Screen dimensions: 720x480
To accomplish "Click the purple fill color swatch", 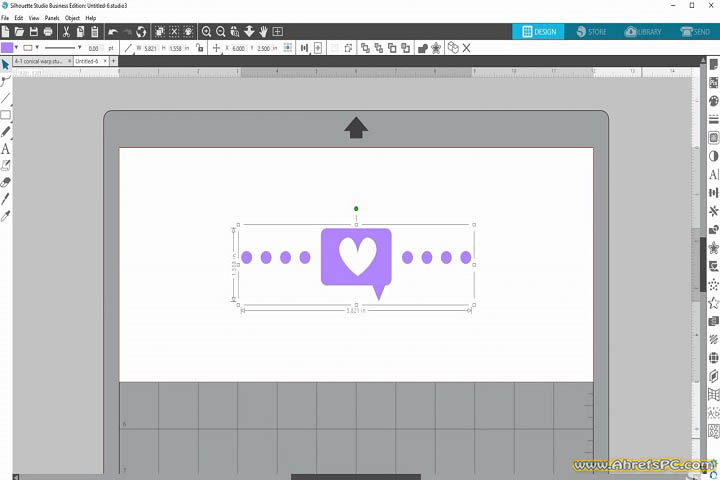I will point(7,48).
